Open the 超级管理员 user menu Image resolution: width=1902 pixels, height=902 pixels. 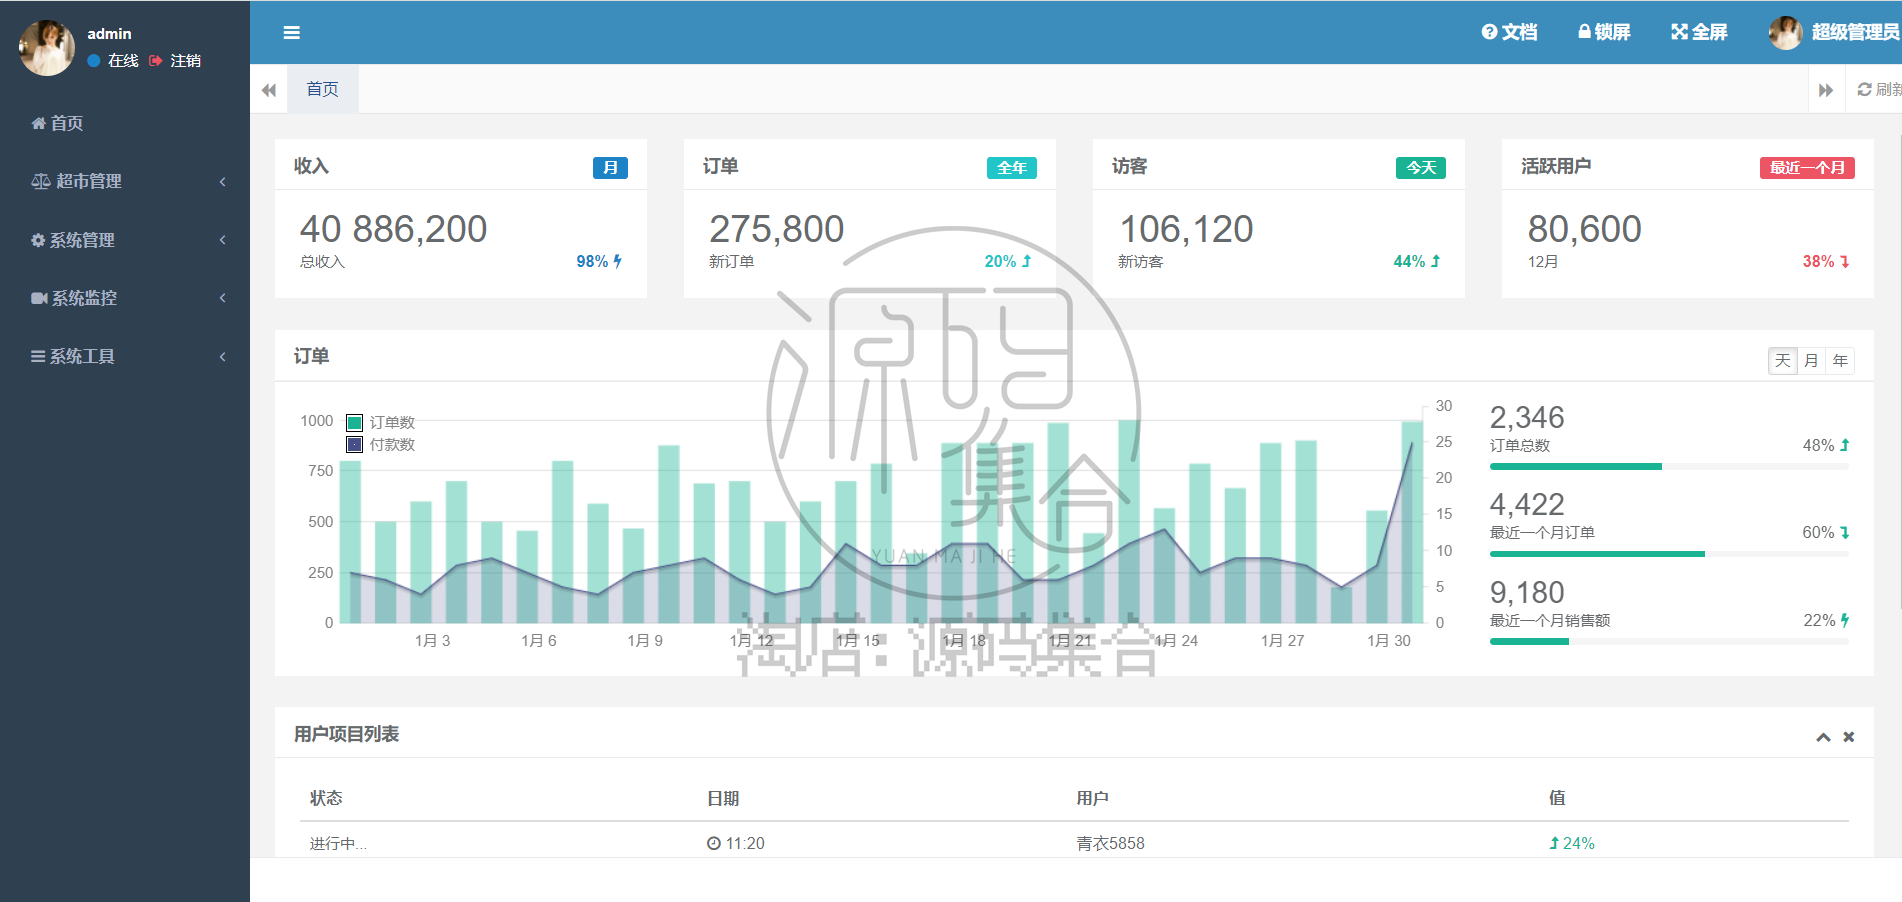(1834, 32)
